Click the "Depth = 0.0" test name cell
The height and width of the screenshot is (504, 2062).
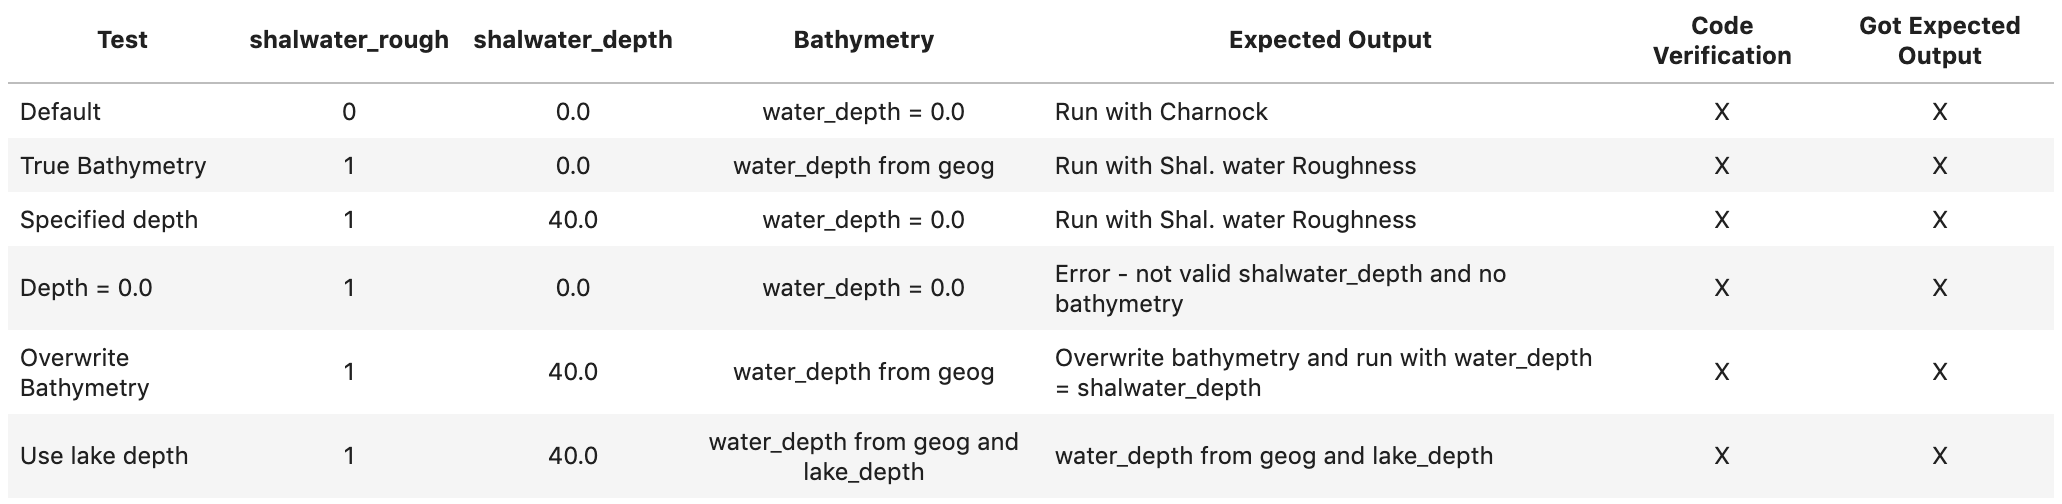click(x=86, y=288)
